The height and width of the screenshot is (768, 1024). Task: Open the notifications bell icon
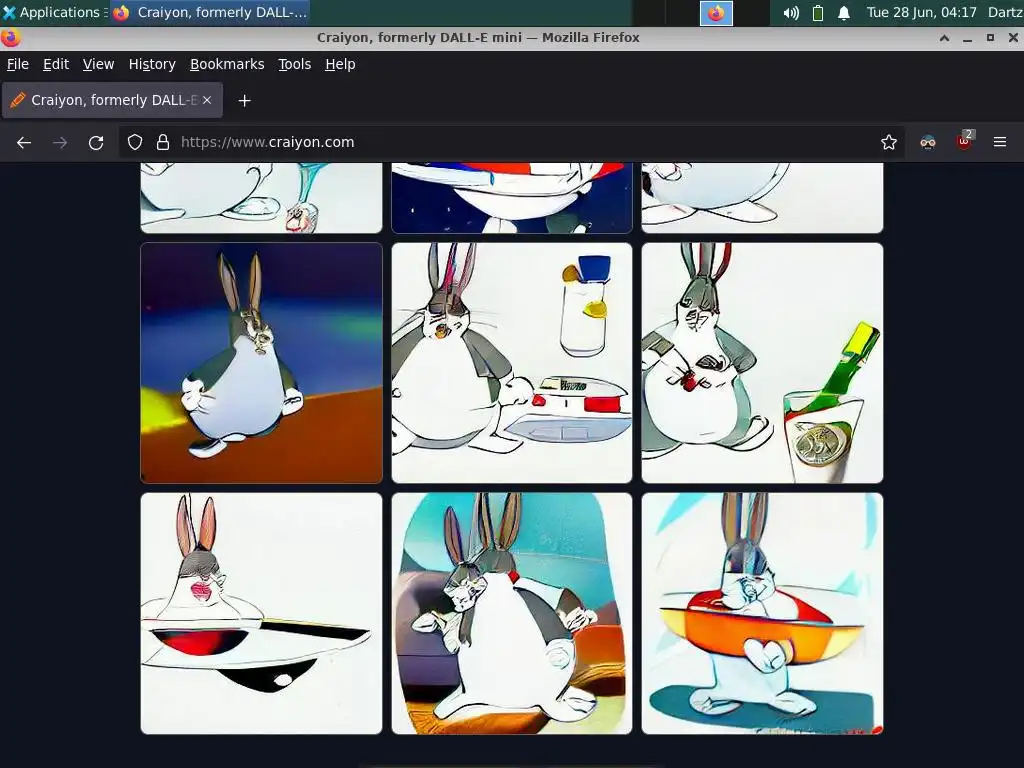(844, 13)
